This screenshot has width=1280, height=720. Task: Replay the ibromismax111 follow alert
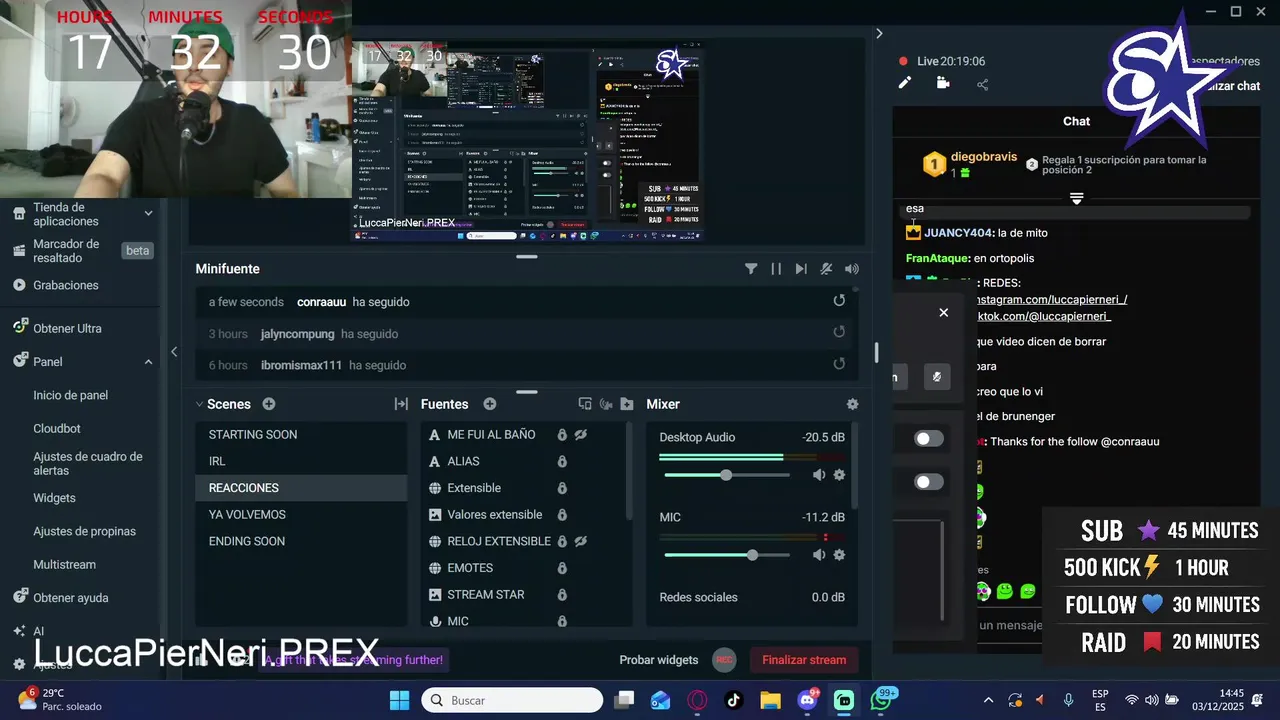click(x=839, y=364)
